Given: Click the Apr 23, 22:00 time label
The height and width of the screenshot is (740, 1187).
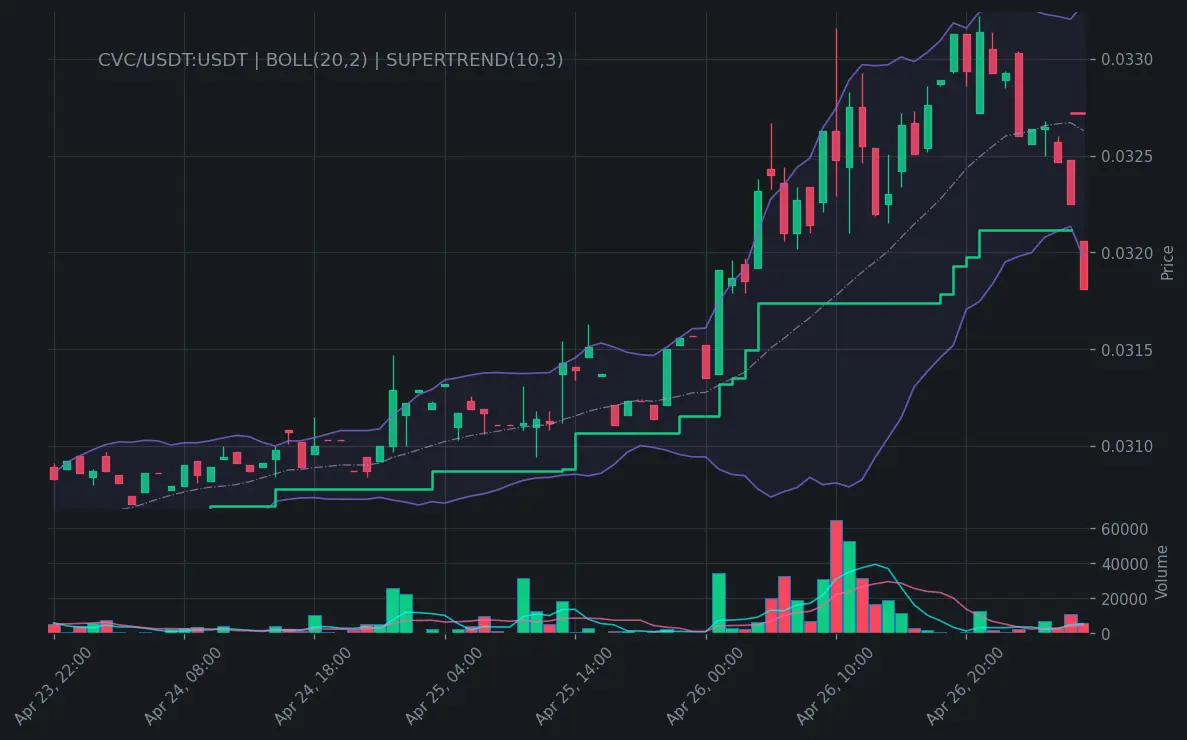Looking at the screenshot, I should coord(53,686).
